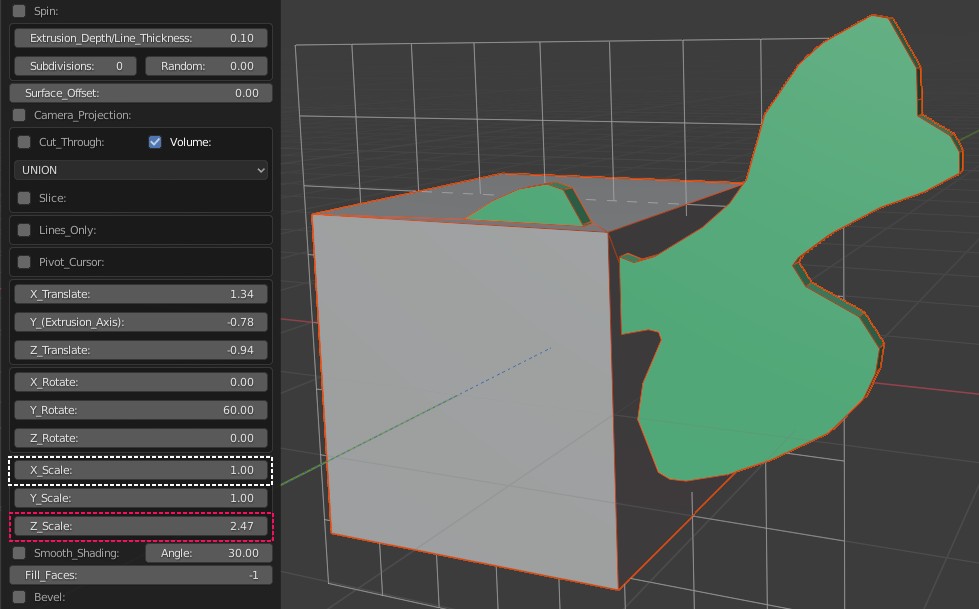Enable the Slice checkbox

tap(25, 198)
